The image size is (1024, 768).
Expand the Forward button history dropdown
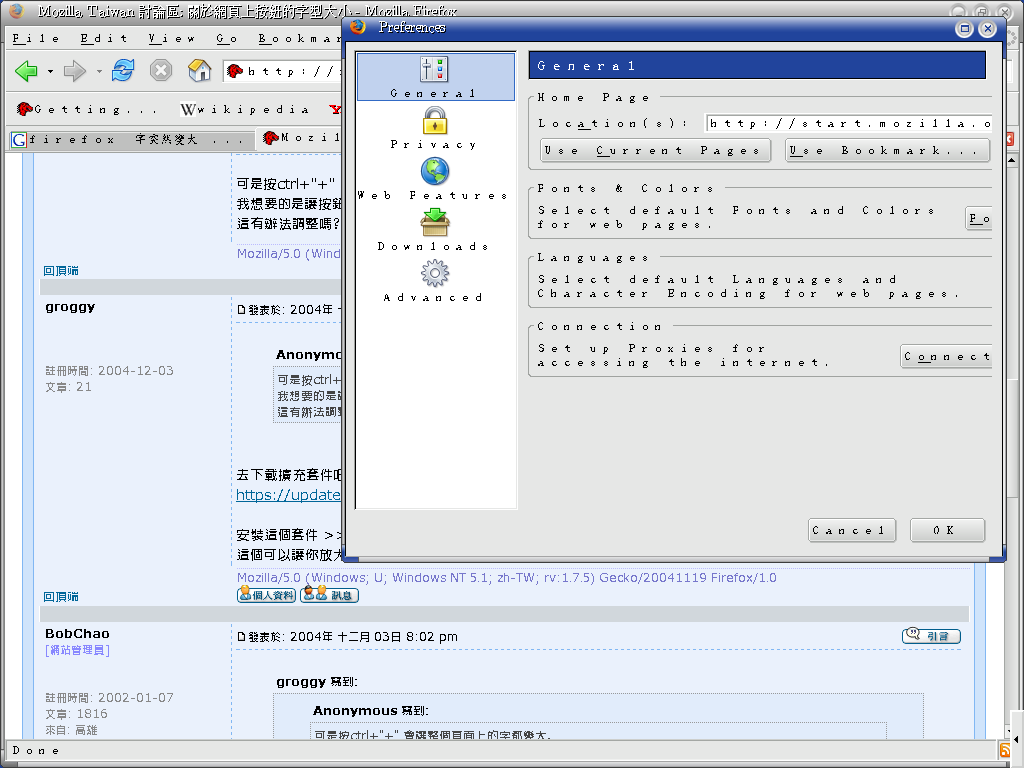point(99,72)
